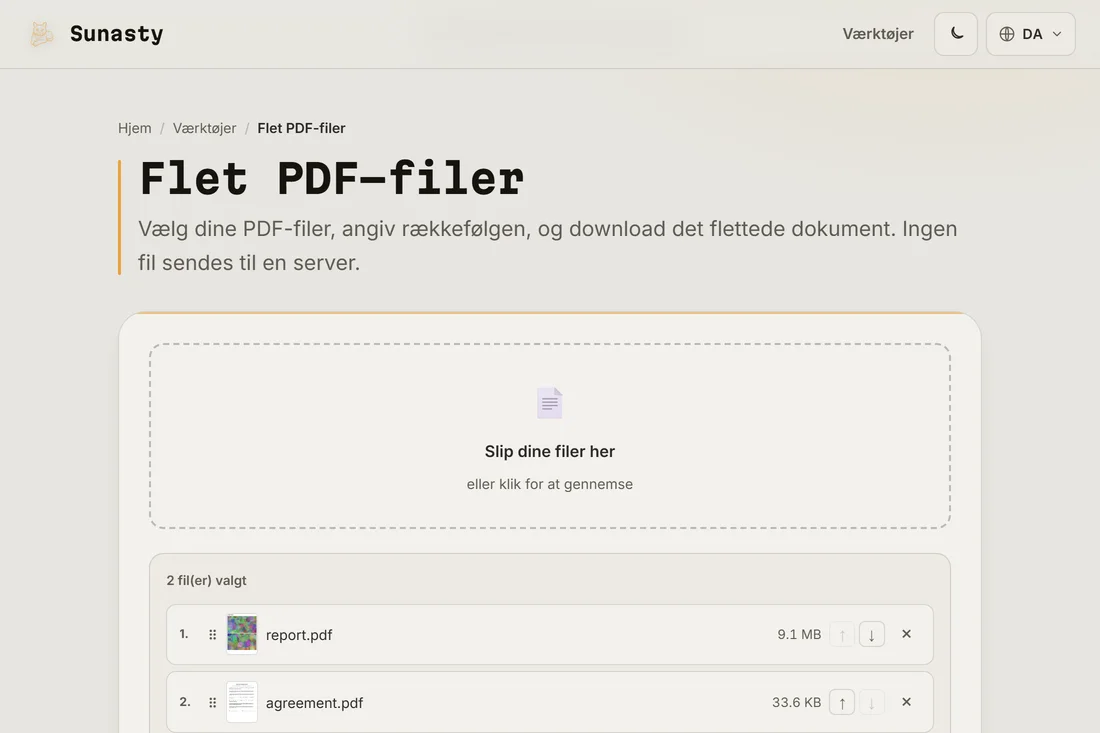Click the 33.6 KB file size
The width and height of the screenshot is (1100, 733).
click(796, 702)
